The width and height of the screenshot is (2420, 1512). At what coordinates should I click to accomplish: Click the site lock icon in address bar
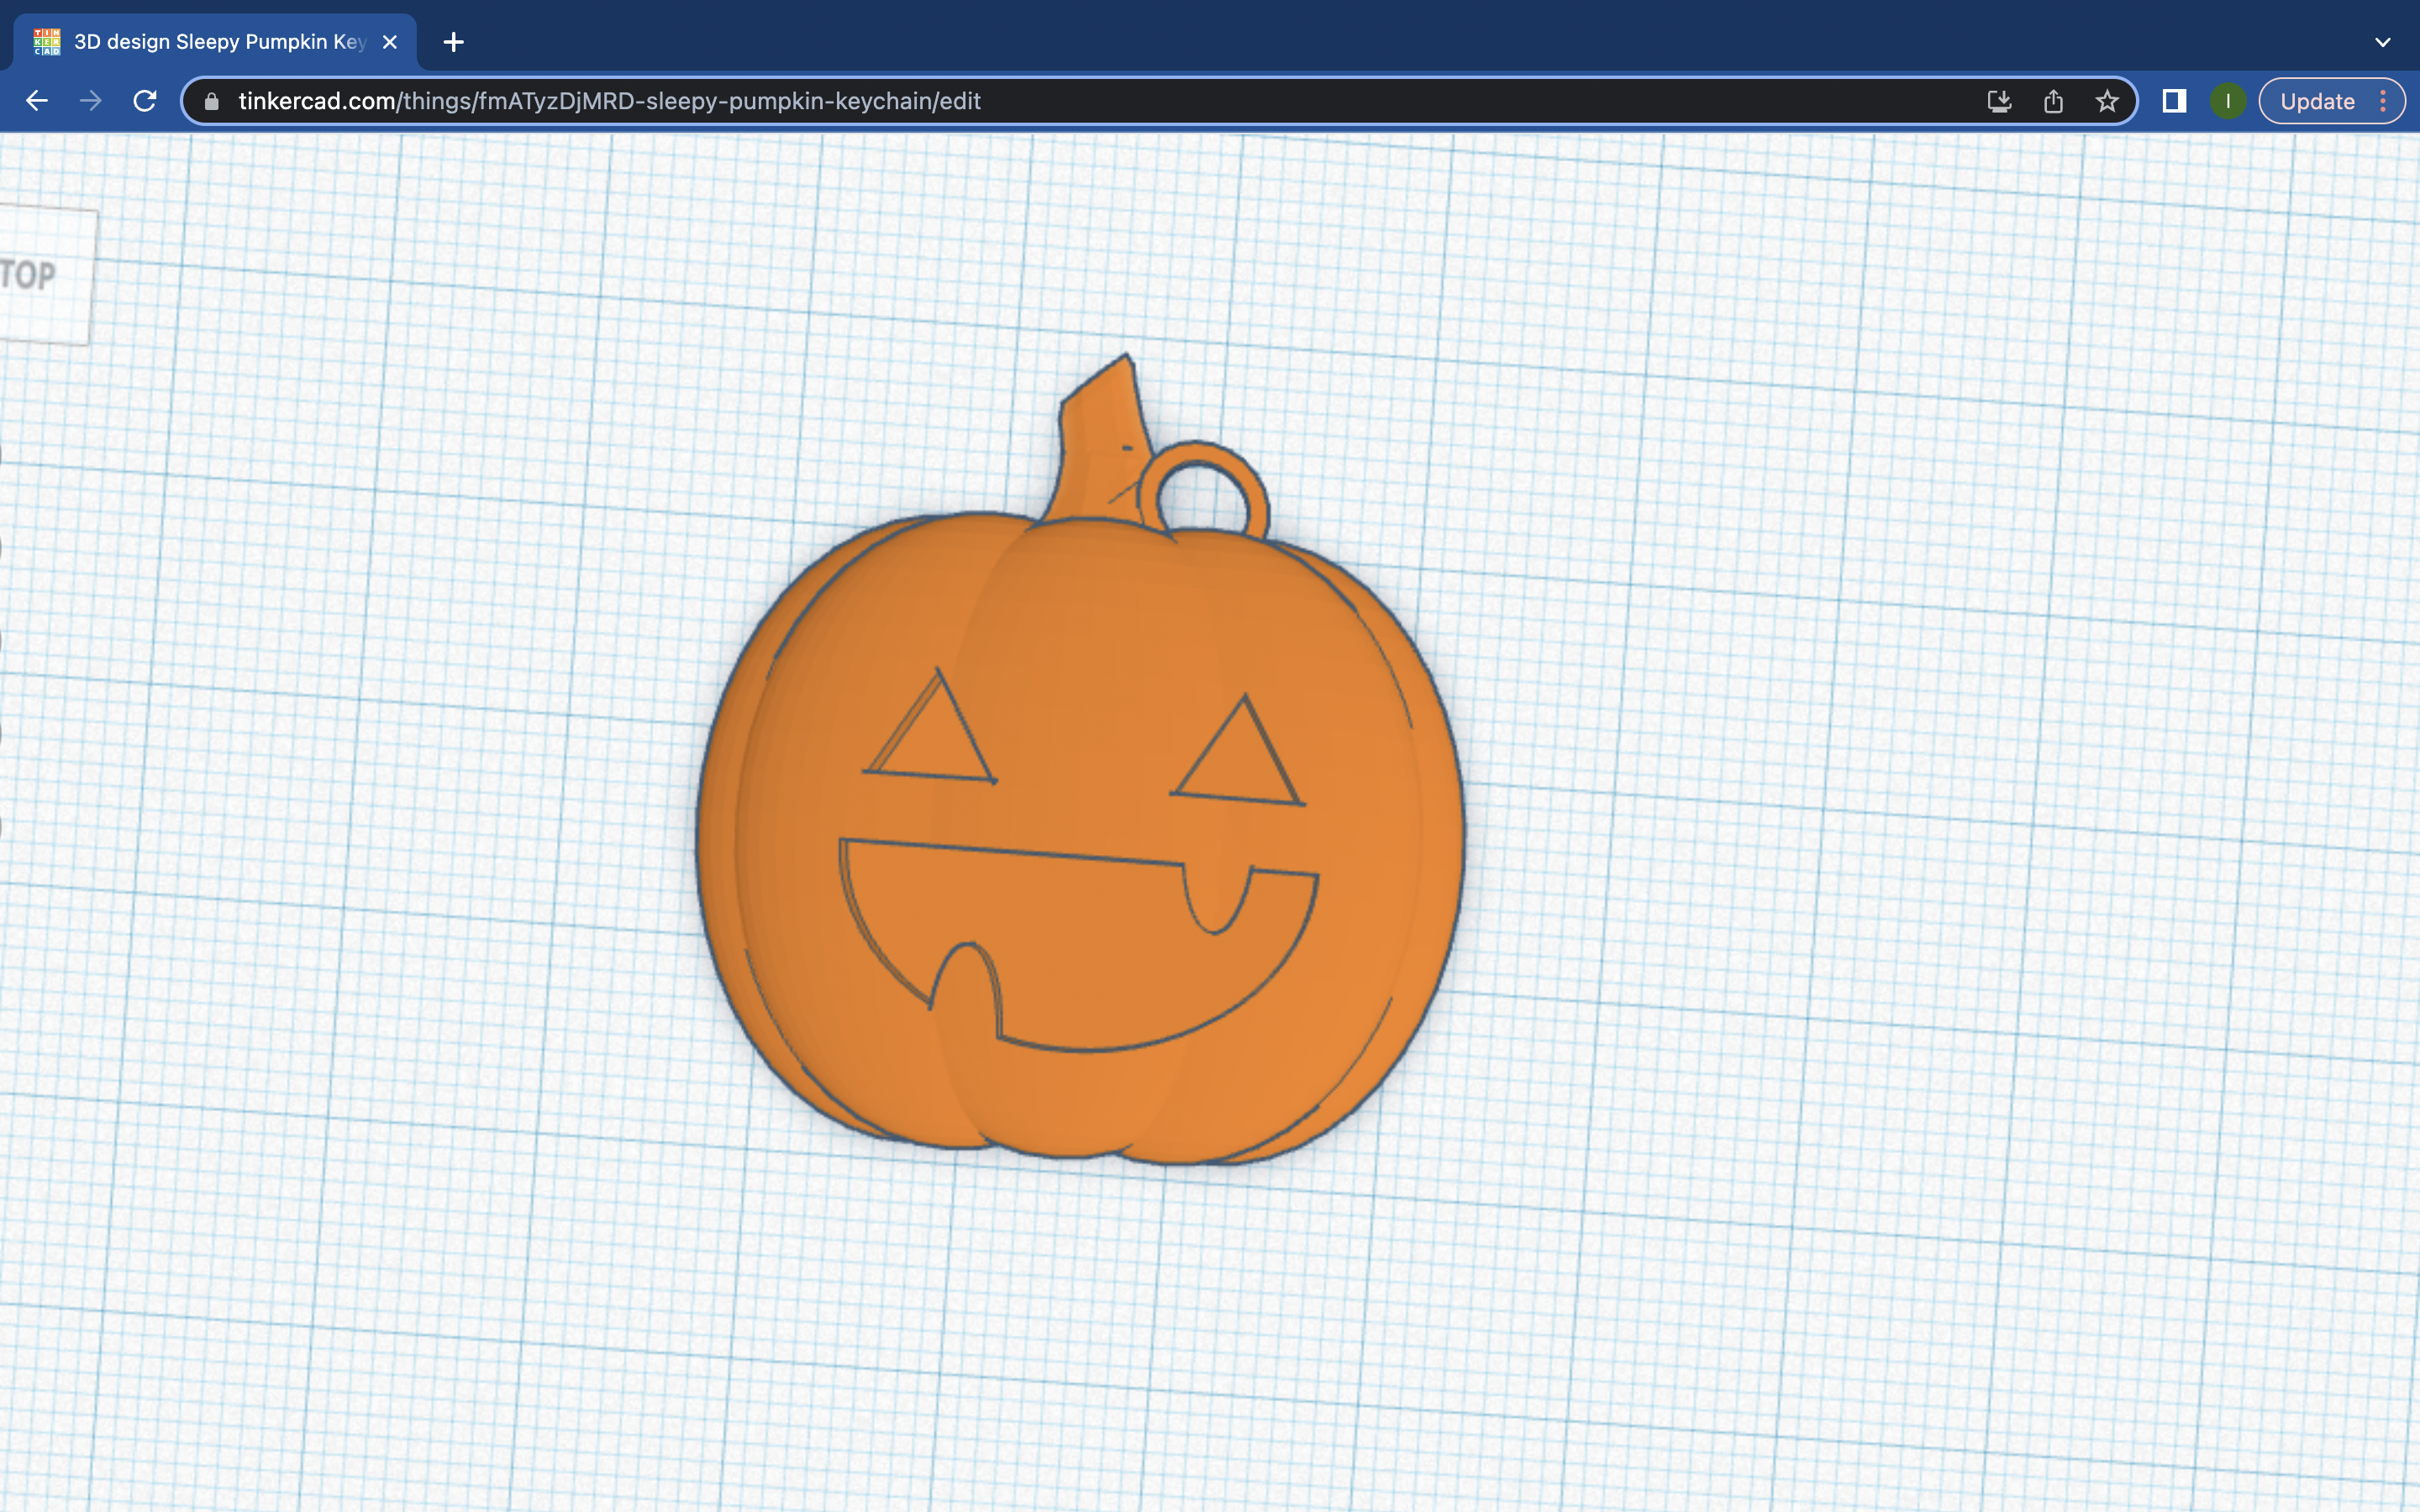(211, 101)
